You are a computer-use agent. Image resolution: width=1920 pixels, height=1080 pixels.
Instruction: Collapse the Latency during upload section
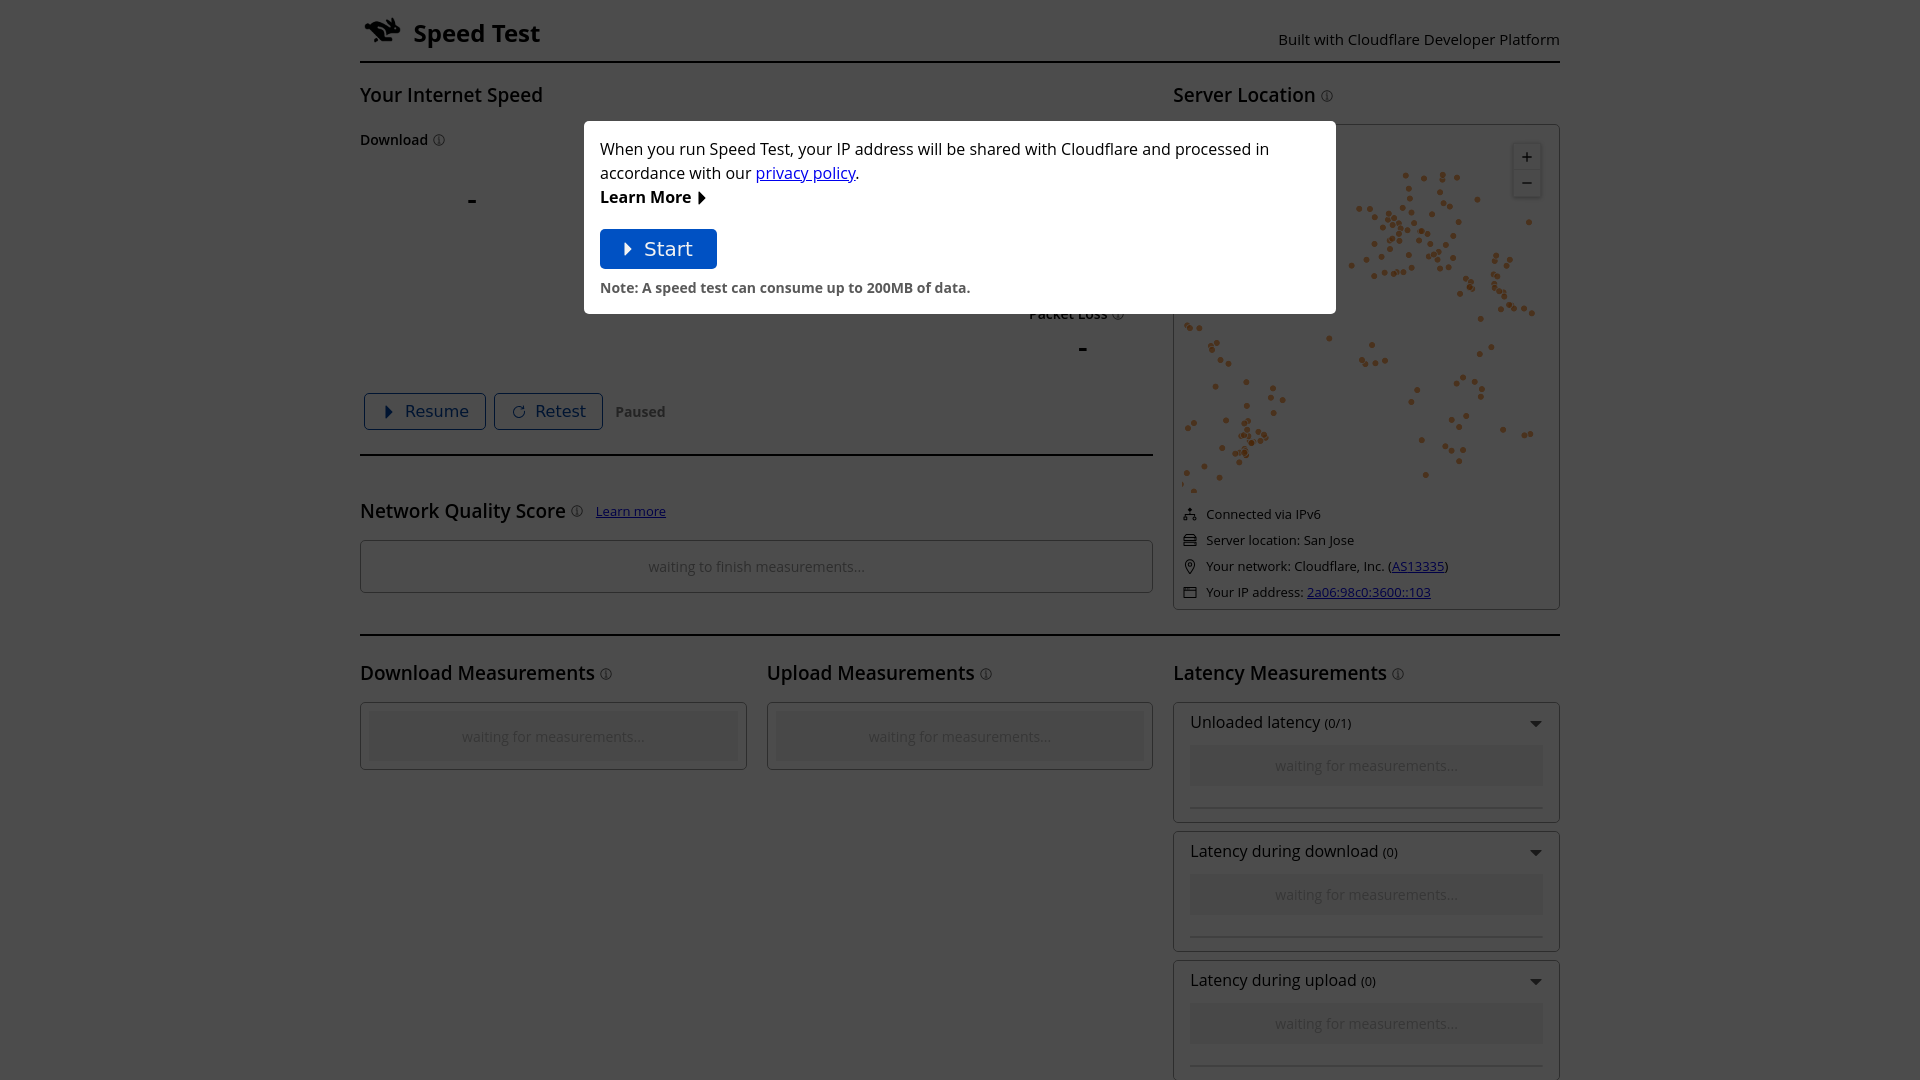point(1535,981)
